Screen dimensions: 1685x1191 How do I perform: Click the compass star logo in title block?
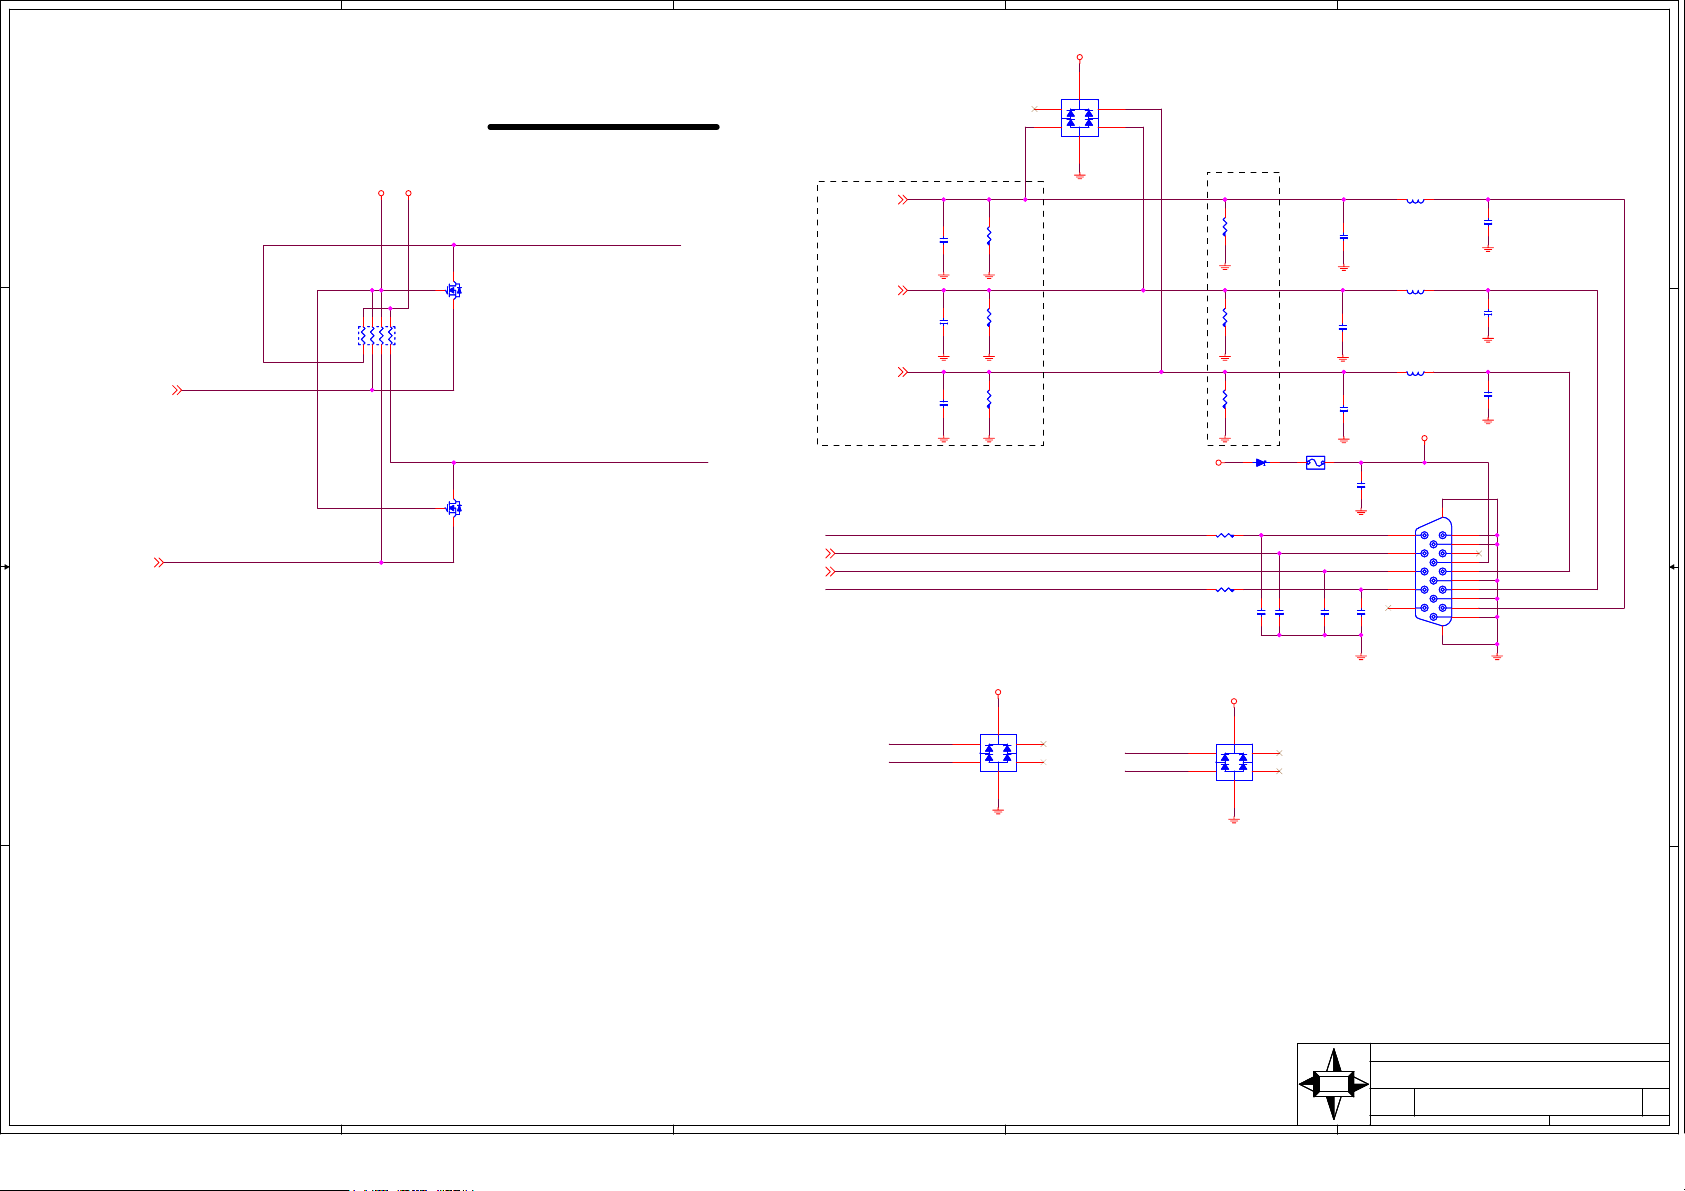[x=1334, y=1084]
